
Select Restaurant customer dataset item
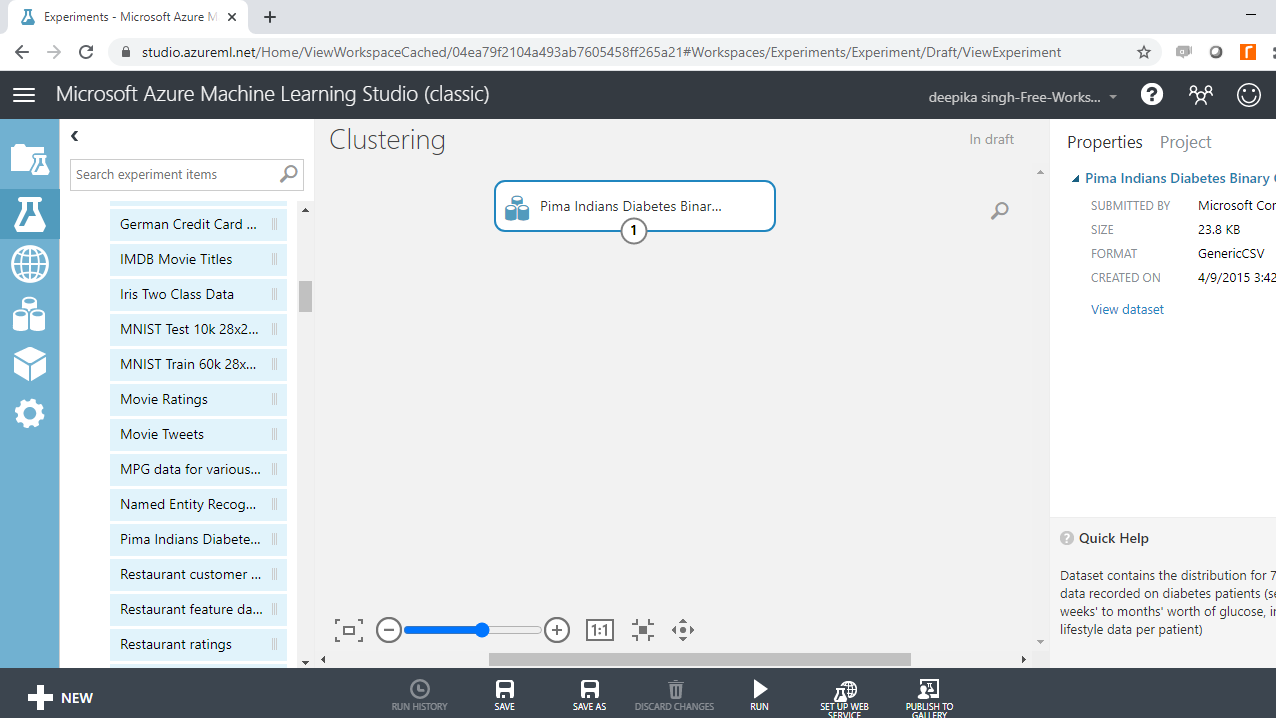198,574
